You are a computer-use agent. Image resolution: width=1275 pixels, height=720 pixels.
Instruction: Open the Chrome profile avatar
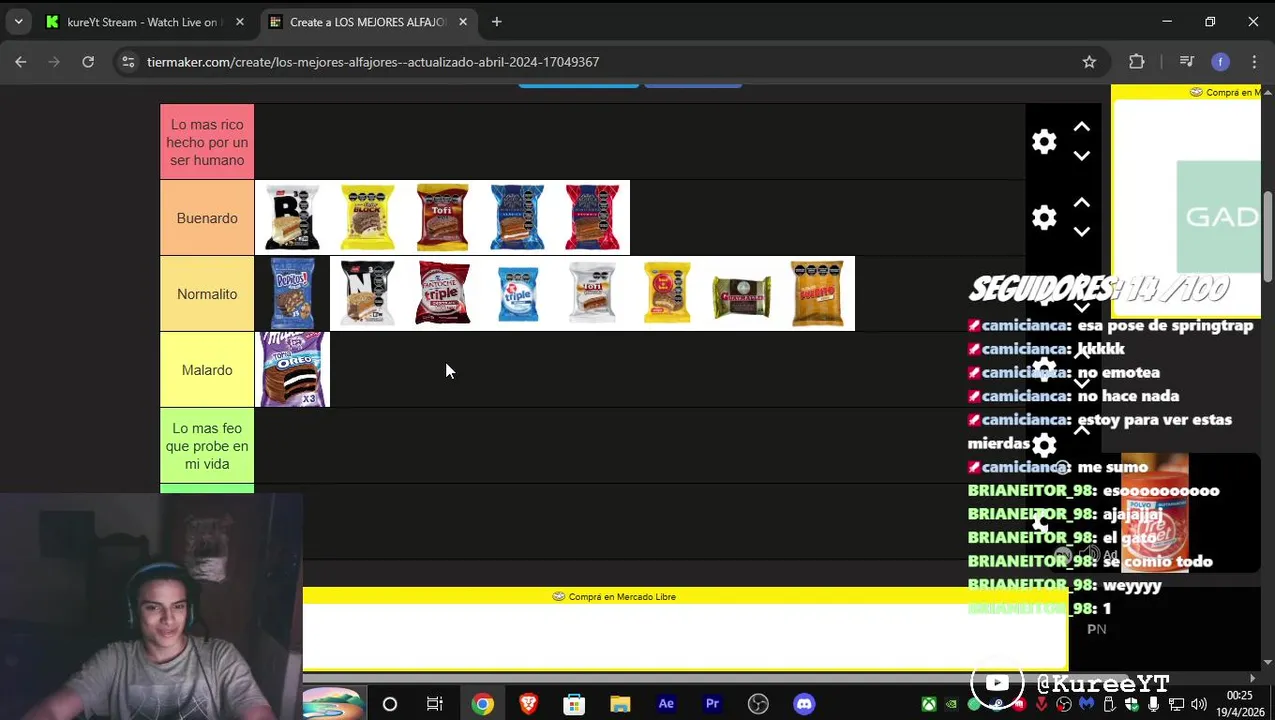tap(1220, 62)
